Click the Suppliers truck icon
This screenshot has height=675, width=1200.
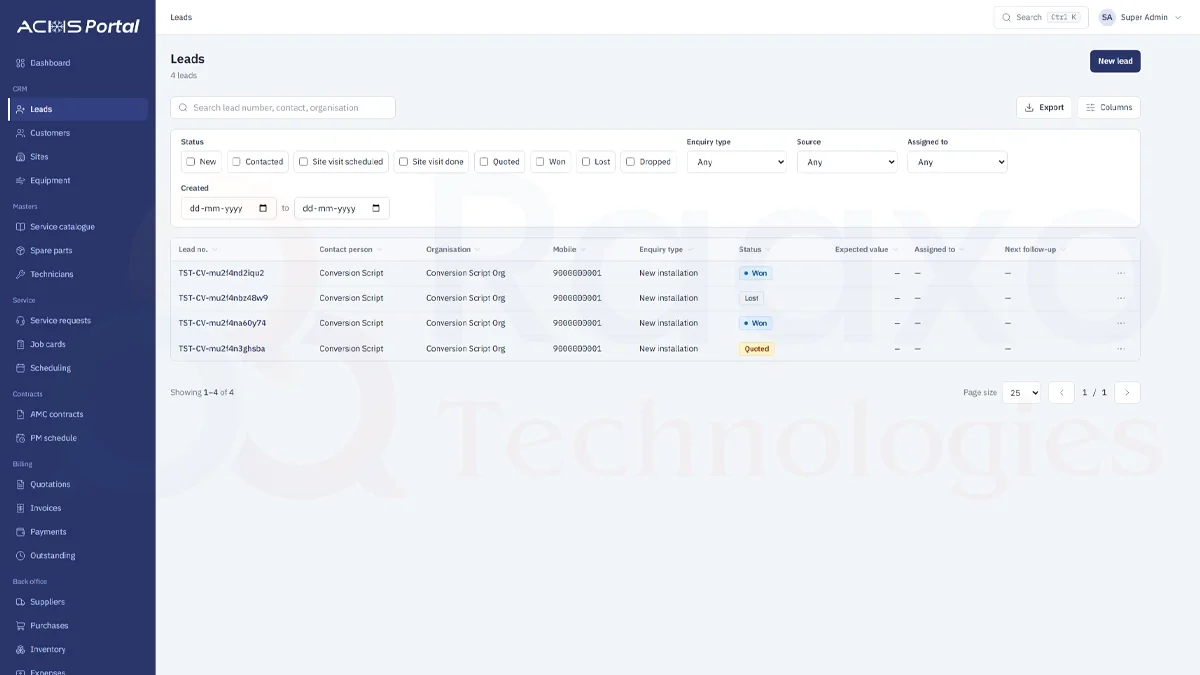(x=20, y=602)
